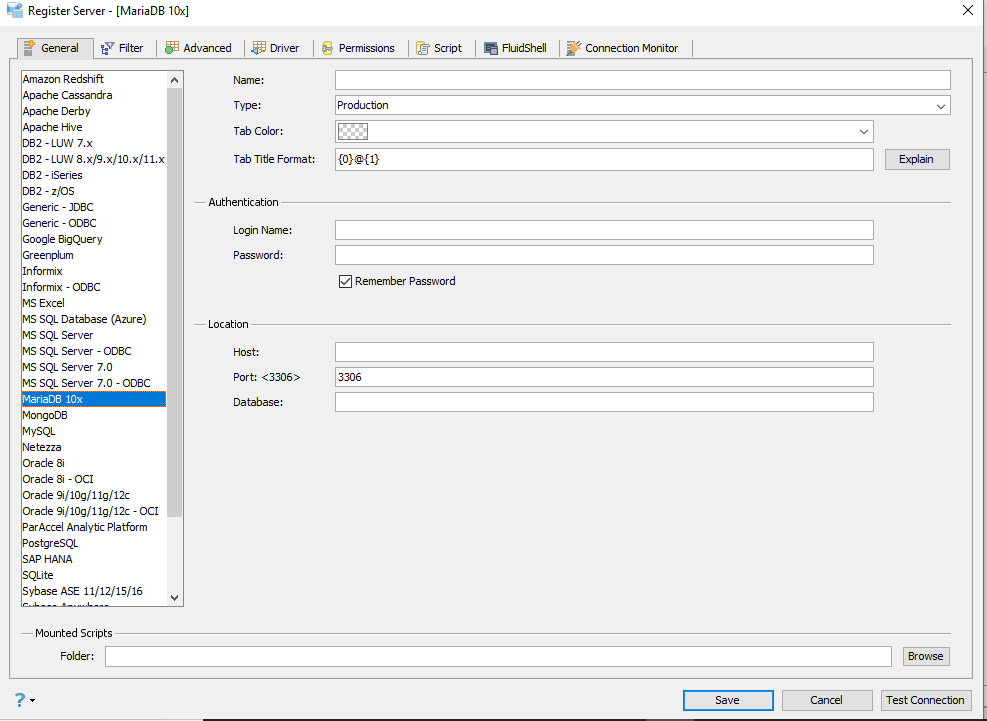The width and height of the screenshot is (987, 721).
Task: Go to the Permissions tab
Action: [x=359, y=48]
